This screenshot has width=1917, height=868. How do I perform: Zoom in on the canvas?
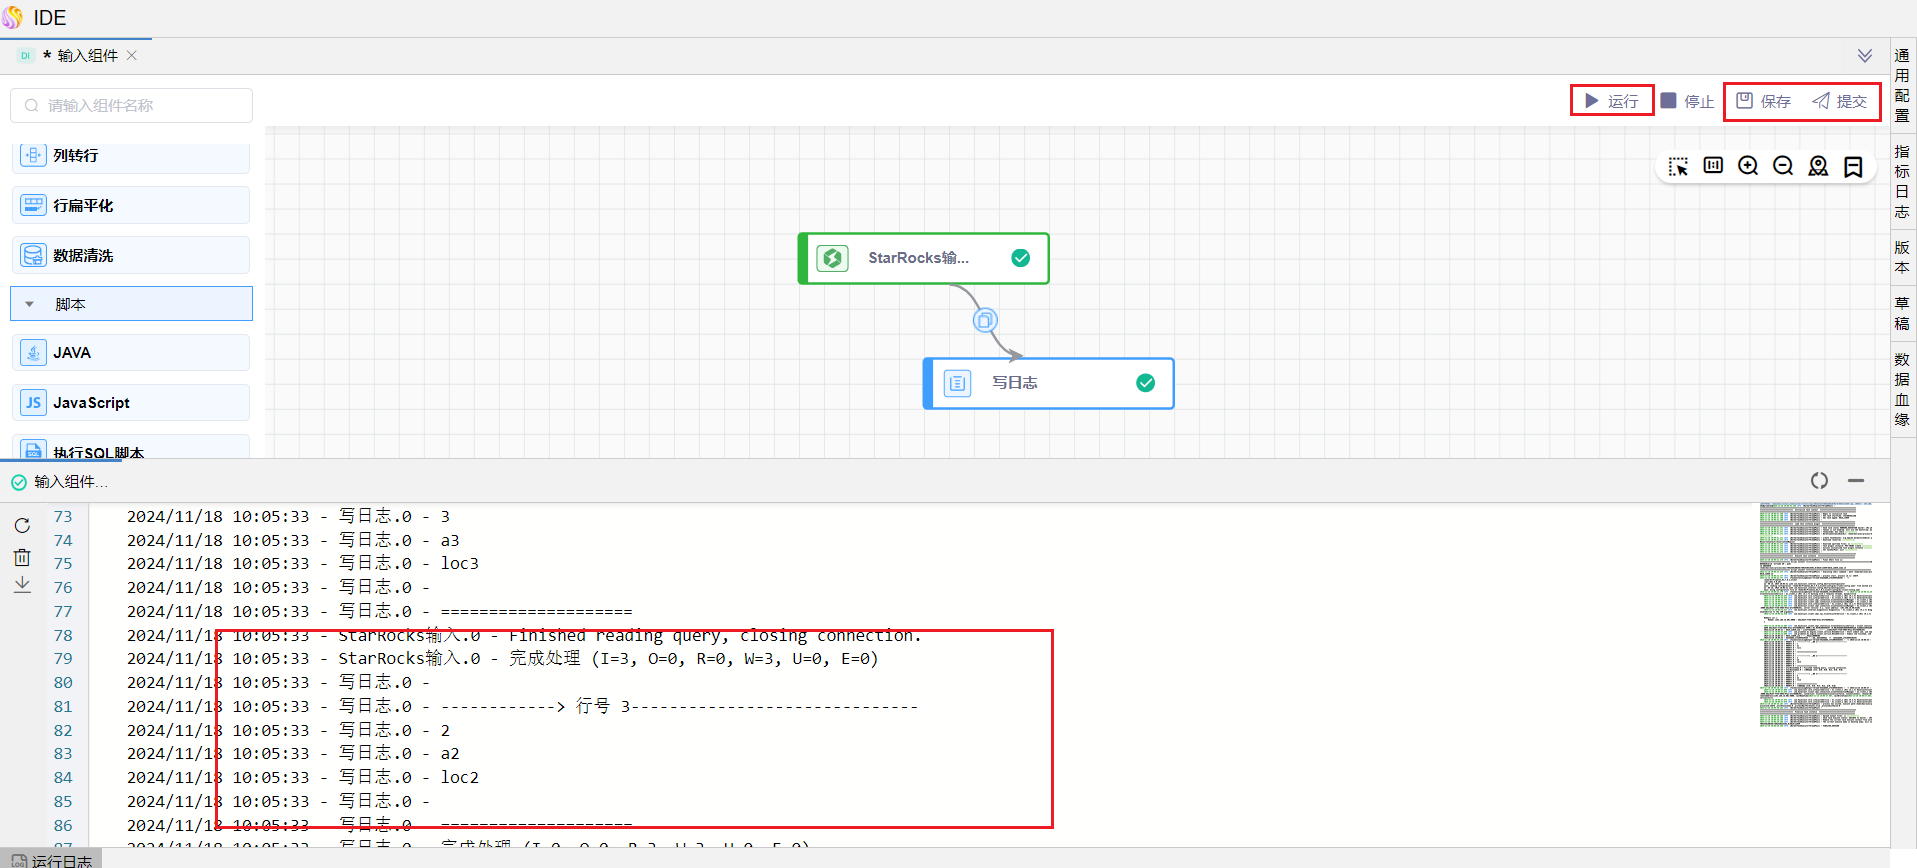point(1748,166)
